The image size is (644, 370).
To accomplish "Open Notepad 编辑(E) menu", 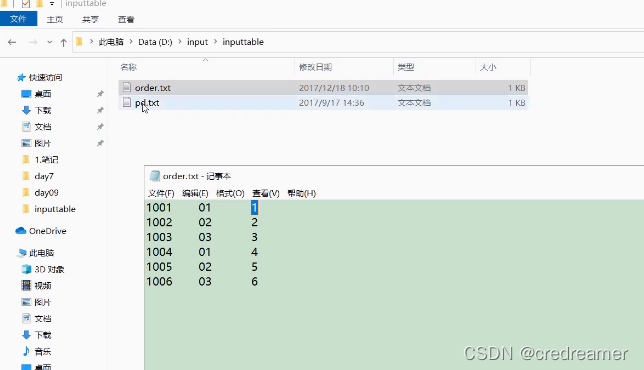I will coord(195,193).
